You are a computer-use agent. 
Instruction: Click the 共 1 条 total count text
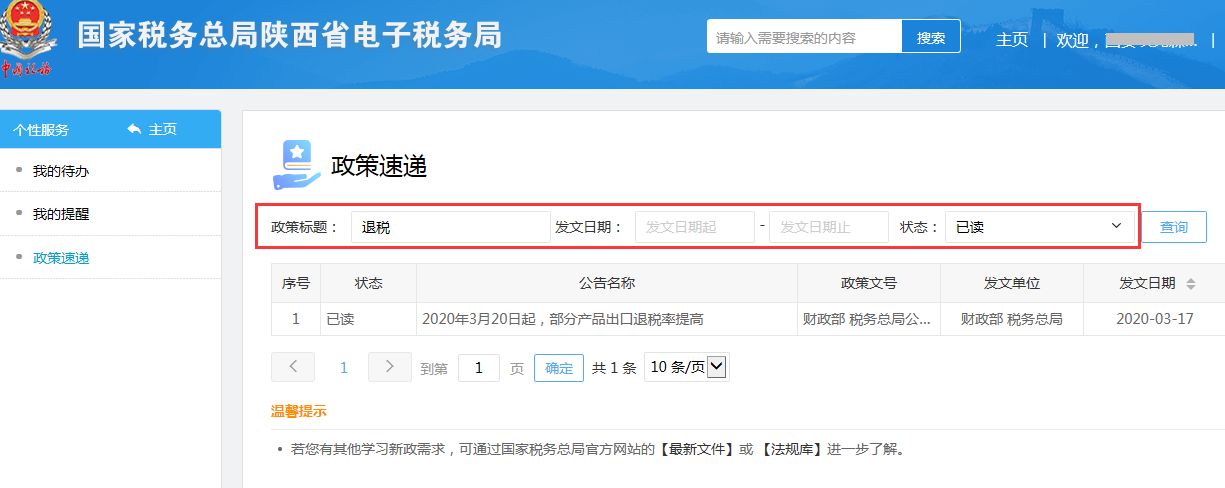614,368
